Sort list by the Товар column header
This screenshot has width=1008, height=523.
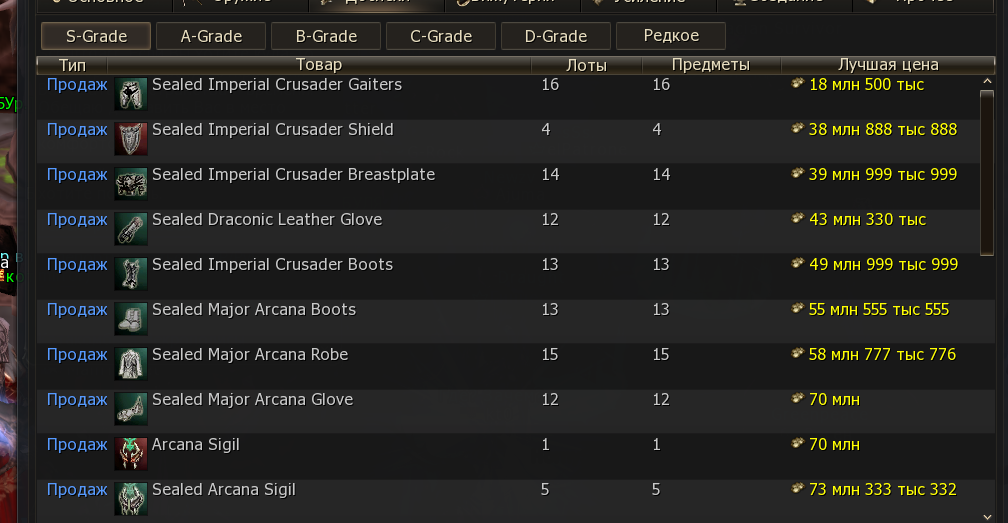coord(320,65)
